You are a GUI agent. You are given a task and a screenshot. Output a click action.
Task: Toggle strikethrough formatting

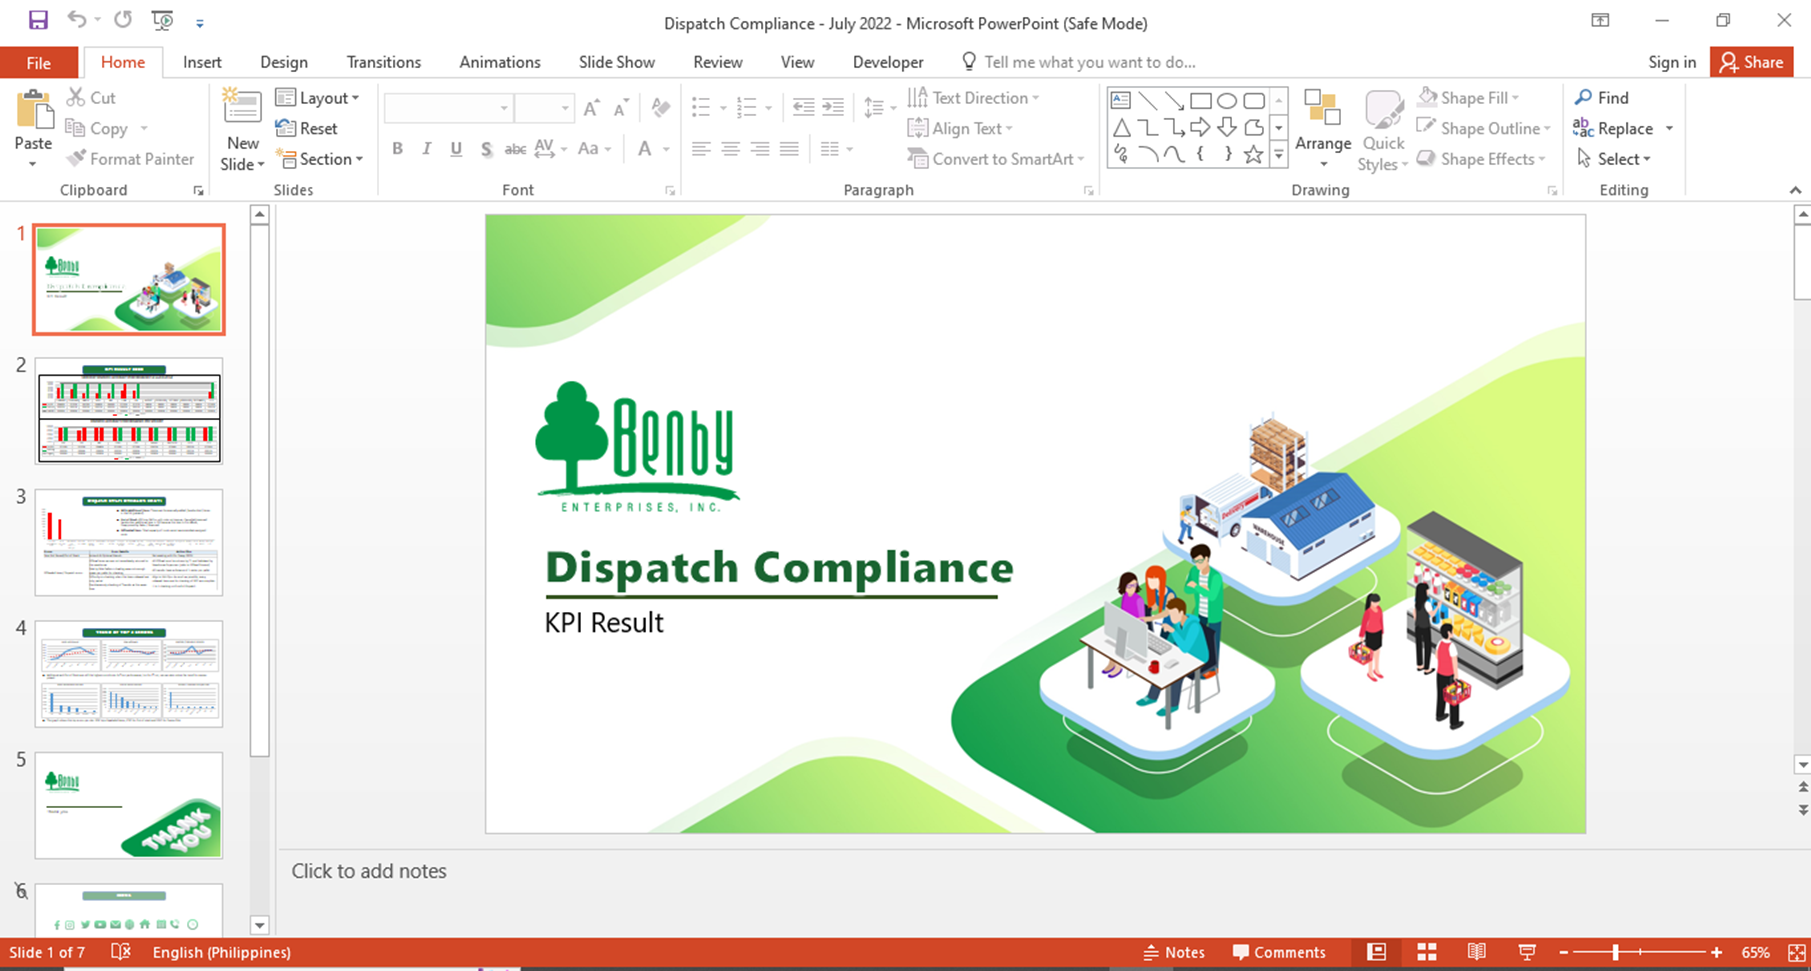pos(515,149)
